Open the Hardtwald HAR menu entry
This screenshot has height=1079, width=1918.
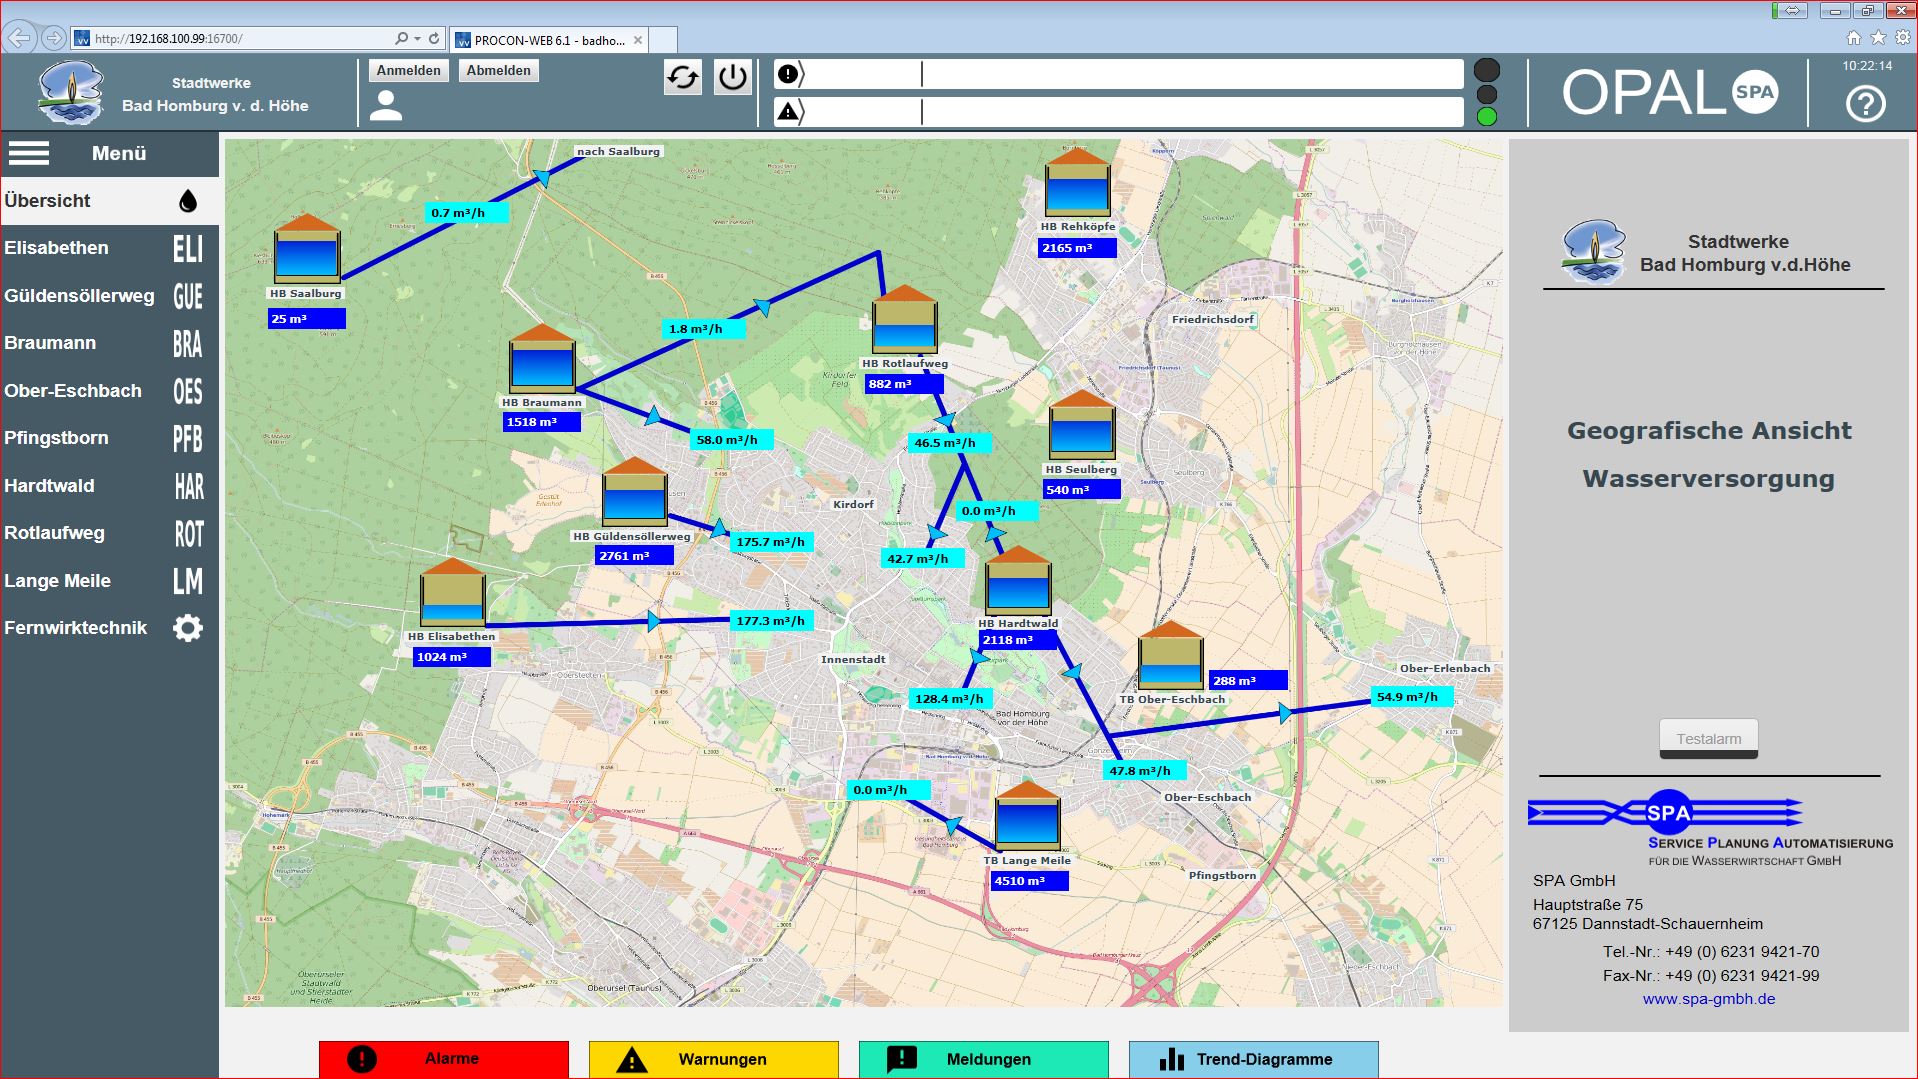(x=109, y=486)
